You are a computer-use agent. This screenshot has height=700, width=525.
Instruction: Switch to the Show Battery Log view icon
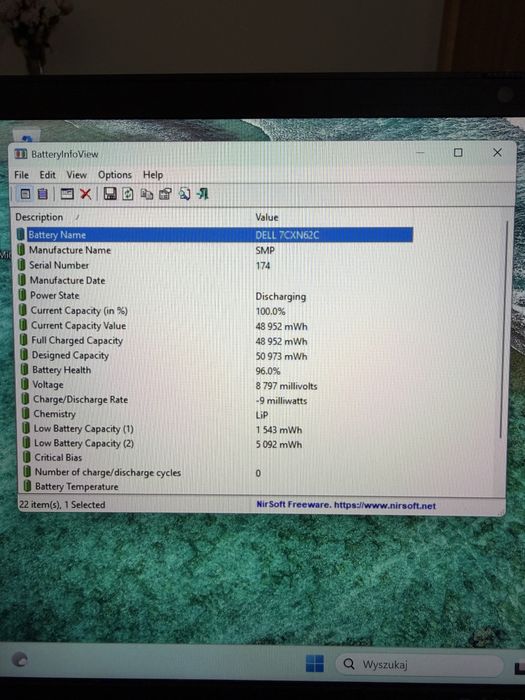pos(42,194)
